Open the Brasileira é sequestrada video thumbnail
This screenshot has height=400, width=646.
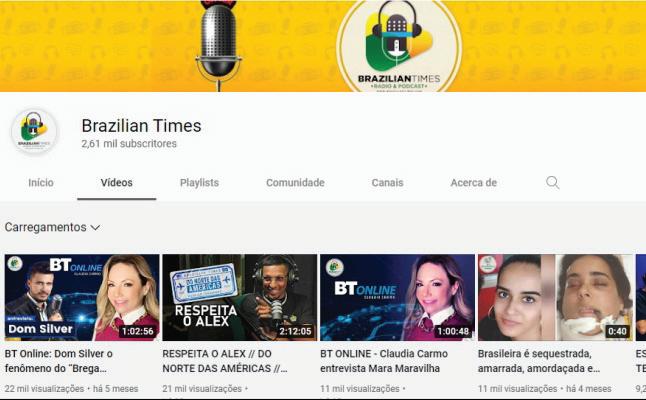pos(555,297)
